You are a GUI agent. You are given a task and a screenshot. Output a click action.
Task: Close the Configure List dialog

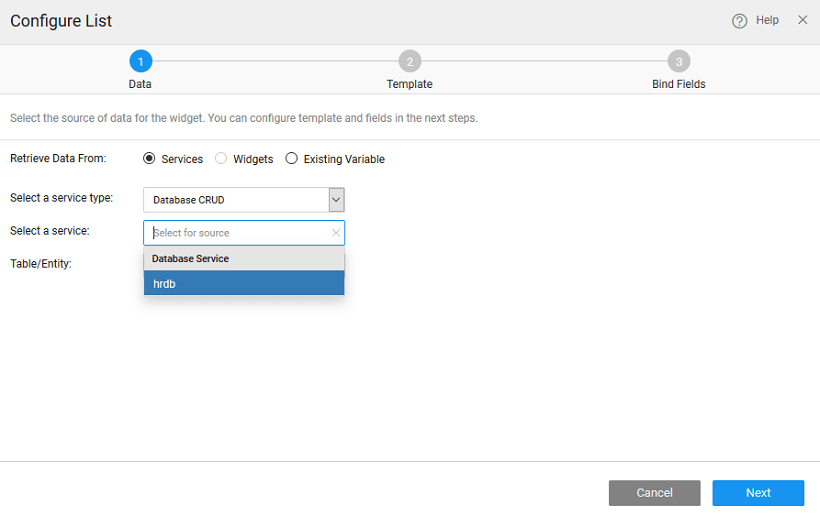point(802,20)
